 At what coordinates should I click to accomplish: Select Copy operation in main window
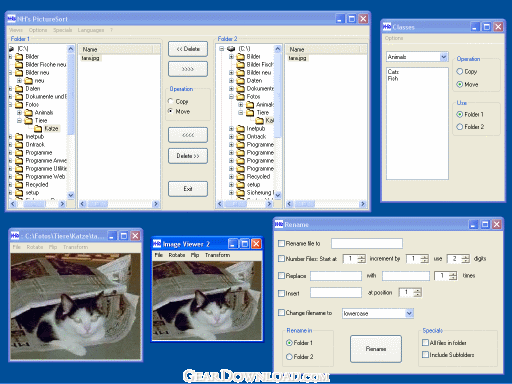[171, 101]
